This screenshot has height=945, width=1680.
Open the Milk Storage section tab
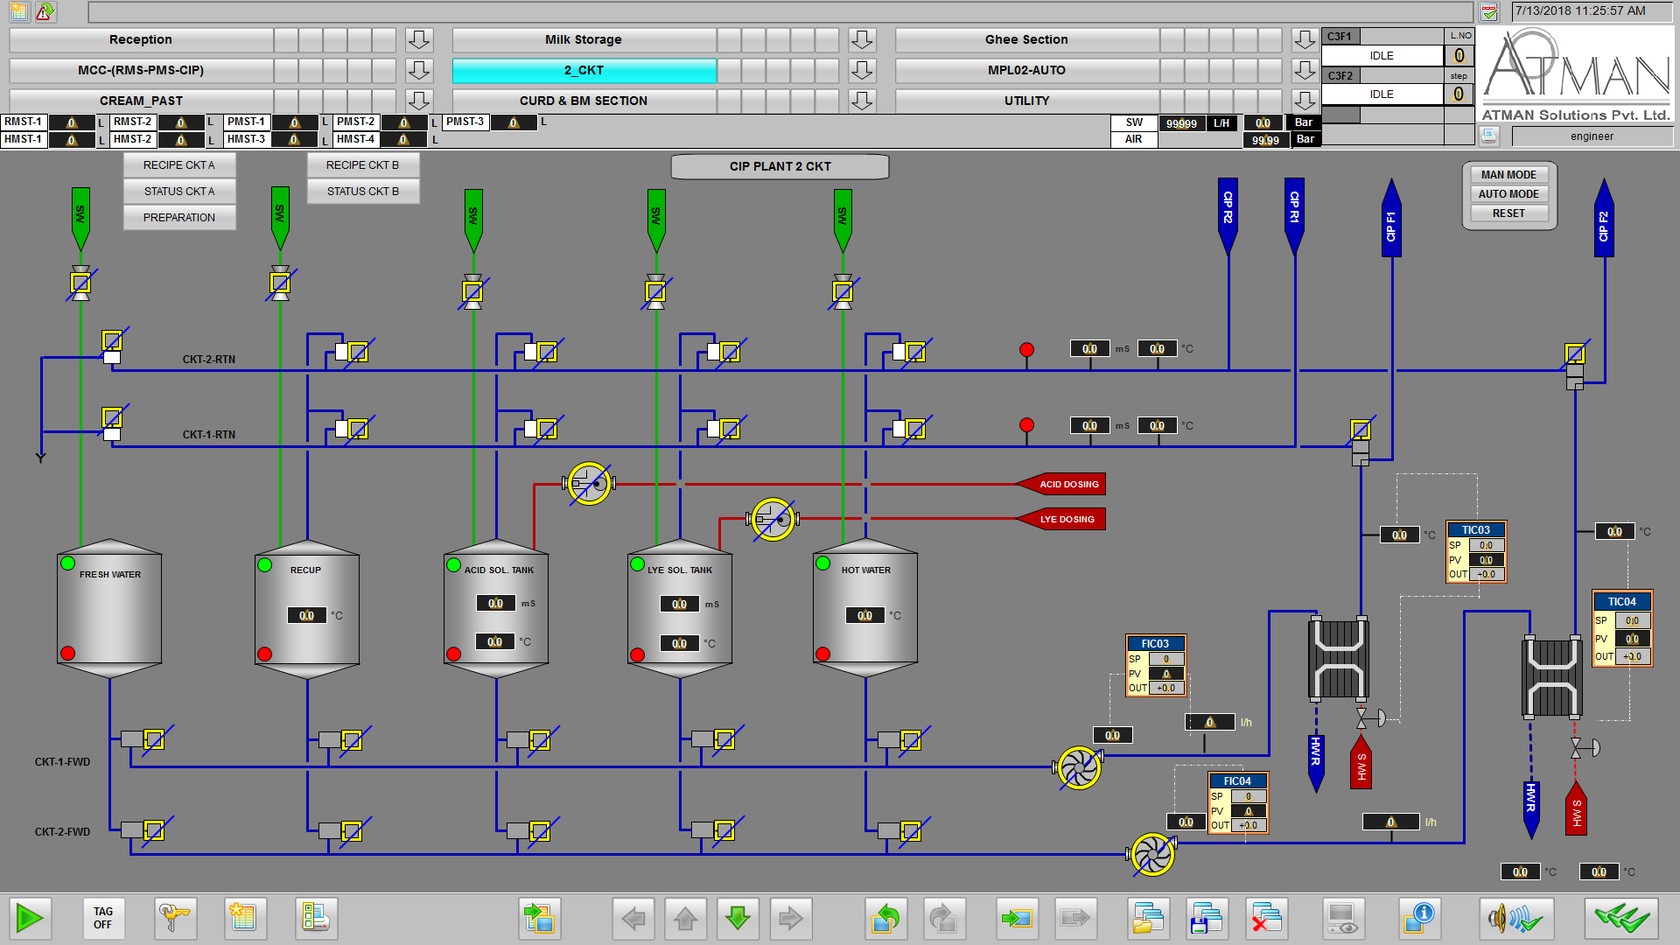click(x=584, y=40)
